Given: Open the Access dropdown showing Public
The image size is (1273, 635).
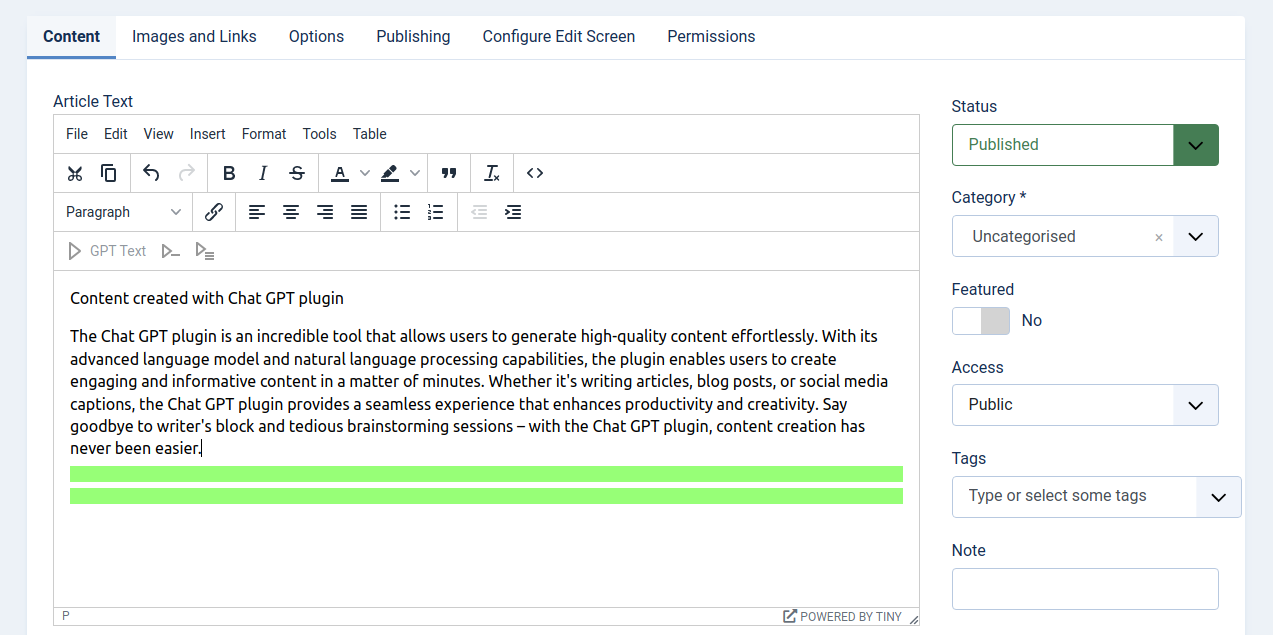Looking at the screenshot, I should (x=1085, y=405).
